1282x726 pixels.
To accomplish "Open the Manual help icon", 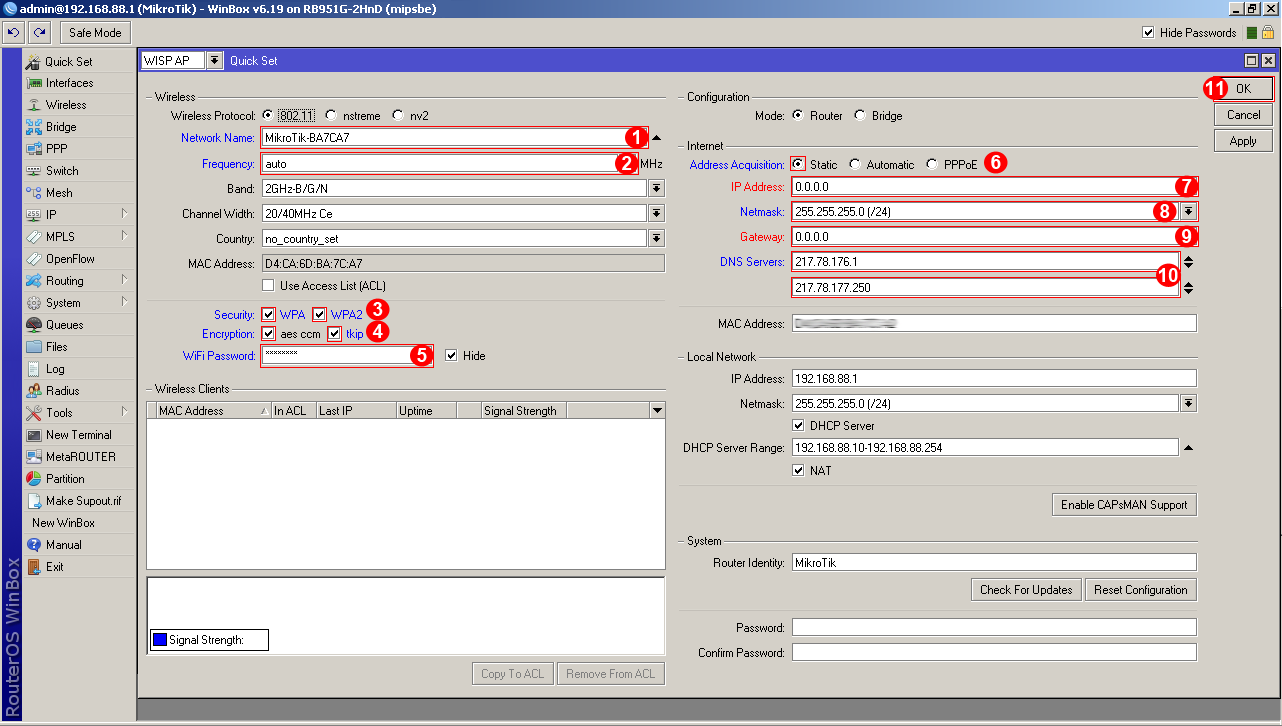I will click(34, 545).
